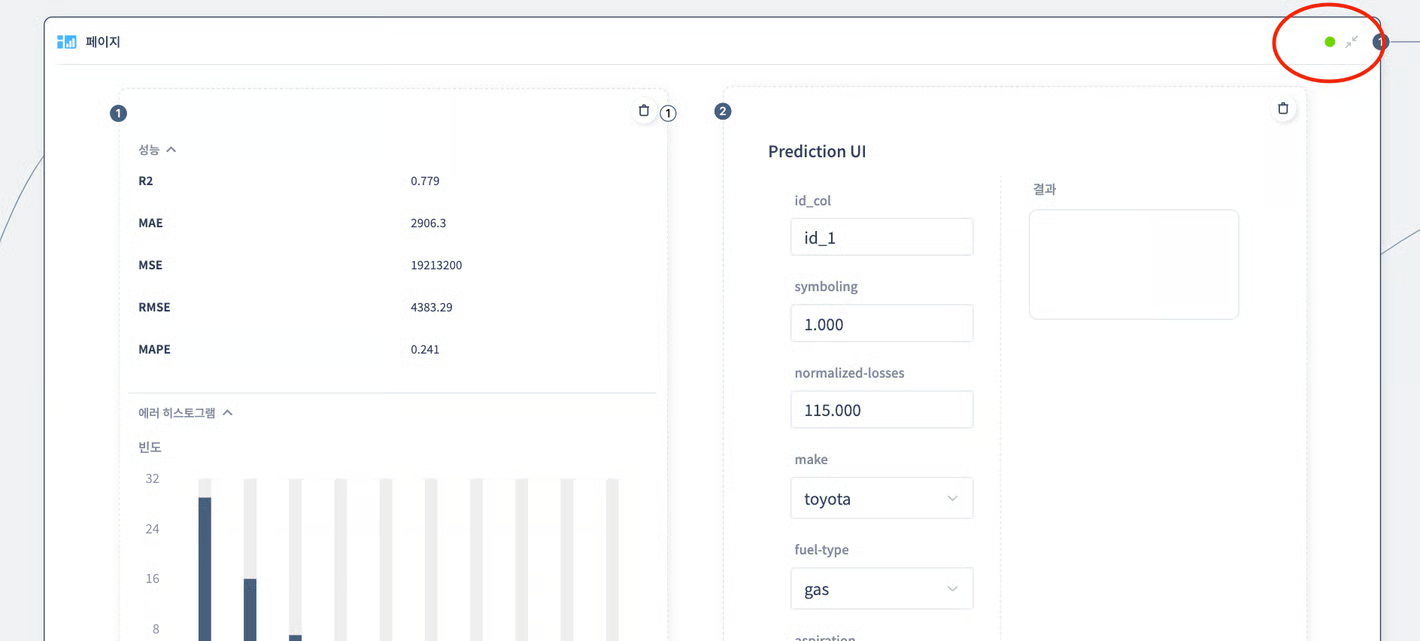Delete the performance panel with its trash icon
Viewport: 1420px width, 641px height.
tap(644, 111)
